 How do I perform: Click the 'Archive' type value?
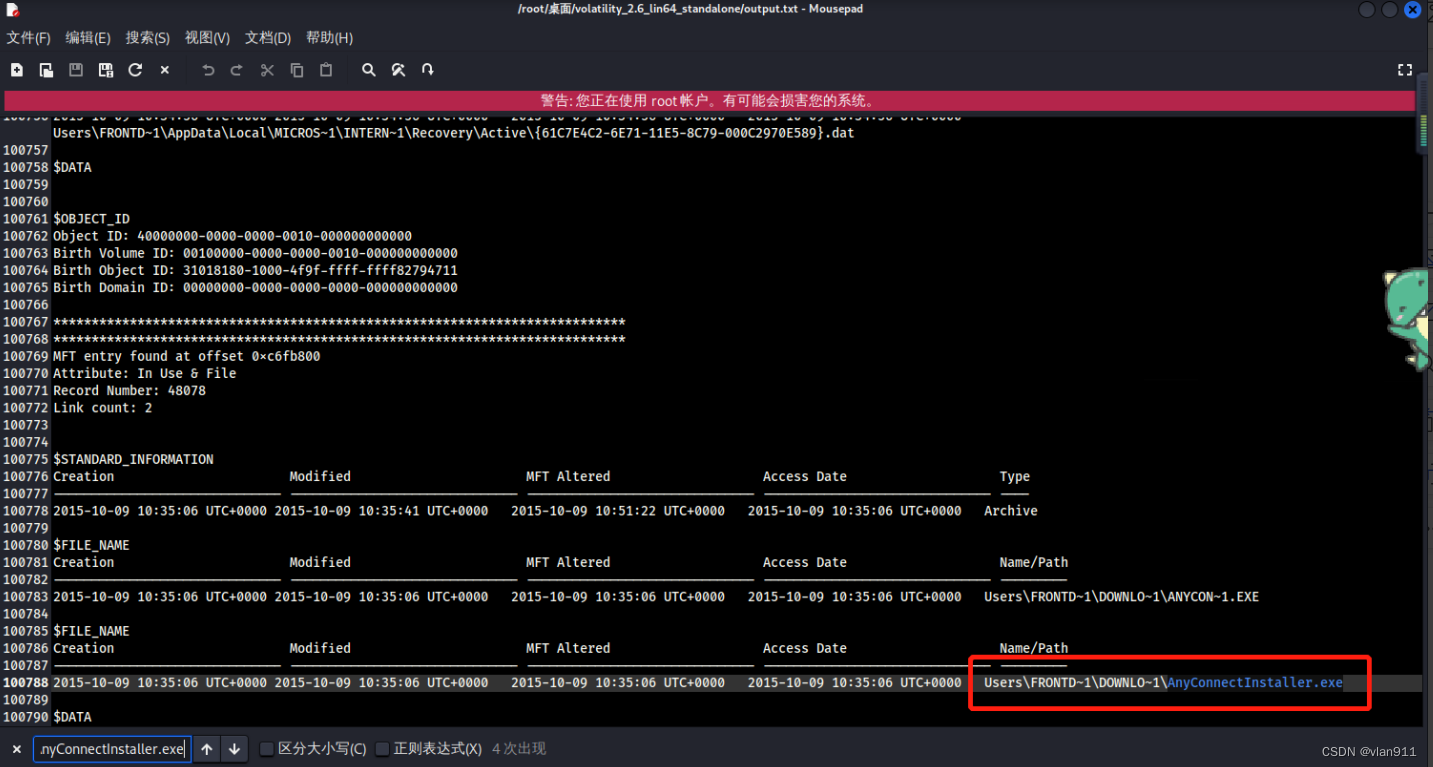click(1011, 511)
